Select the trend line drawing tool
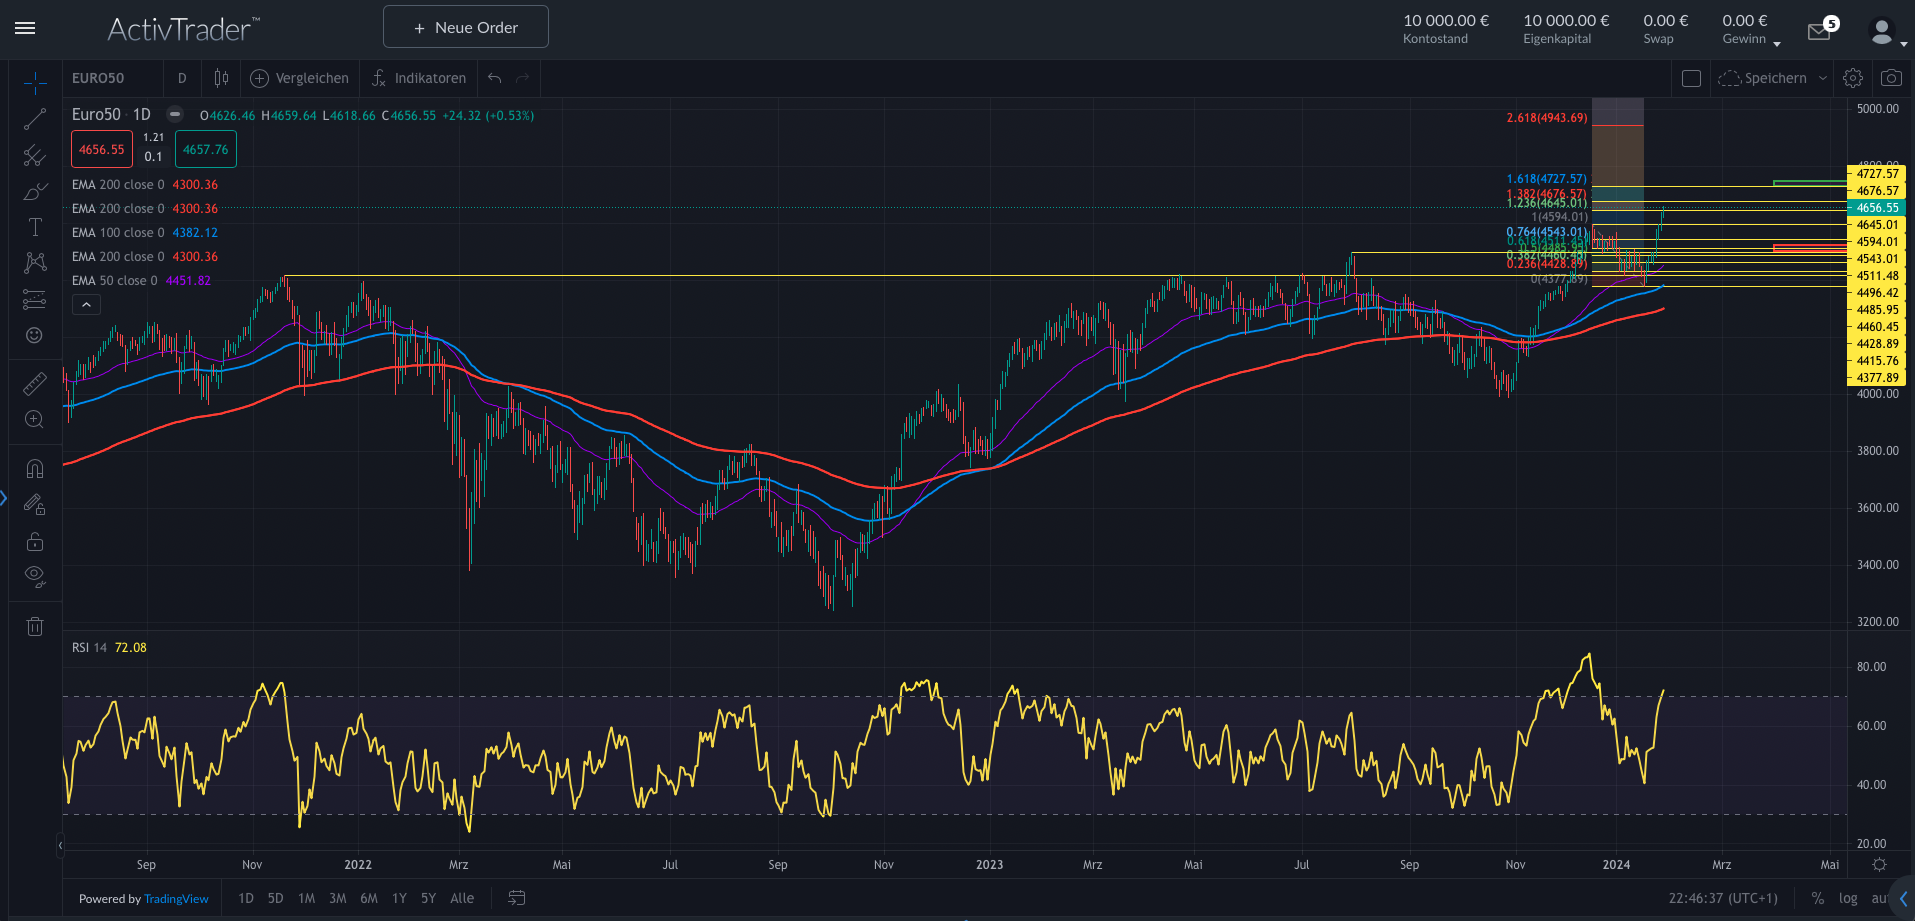Screen dimensions: 1915x921 pos(34,119)
